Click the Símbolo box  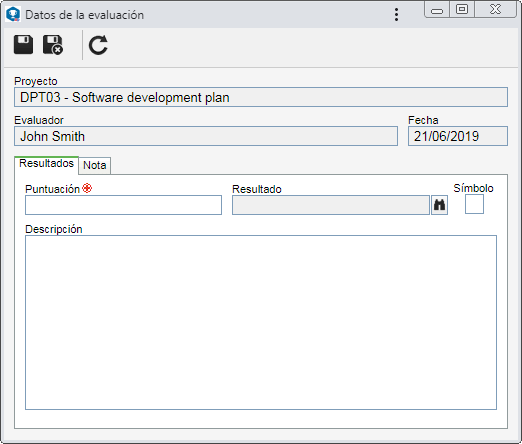pyautogui.click(x=474, y=204)
